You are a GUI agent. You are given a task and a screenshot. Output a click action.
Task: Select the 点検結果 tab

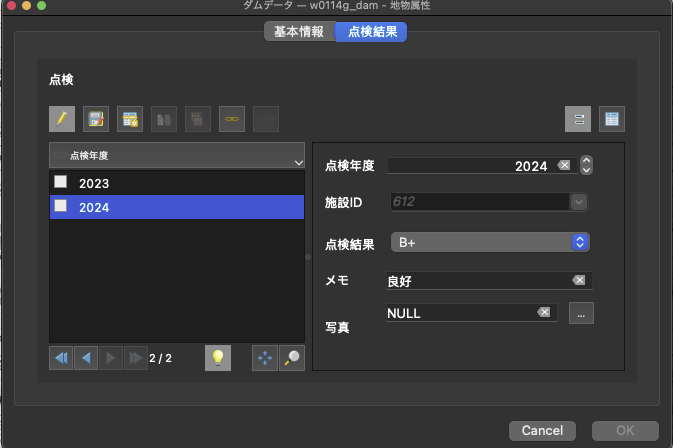[371, 32]
